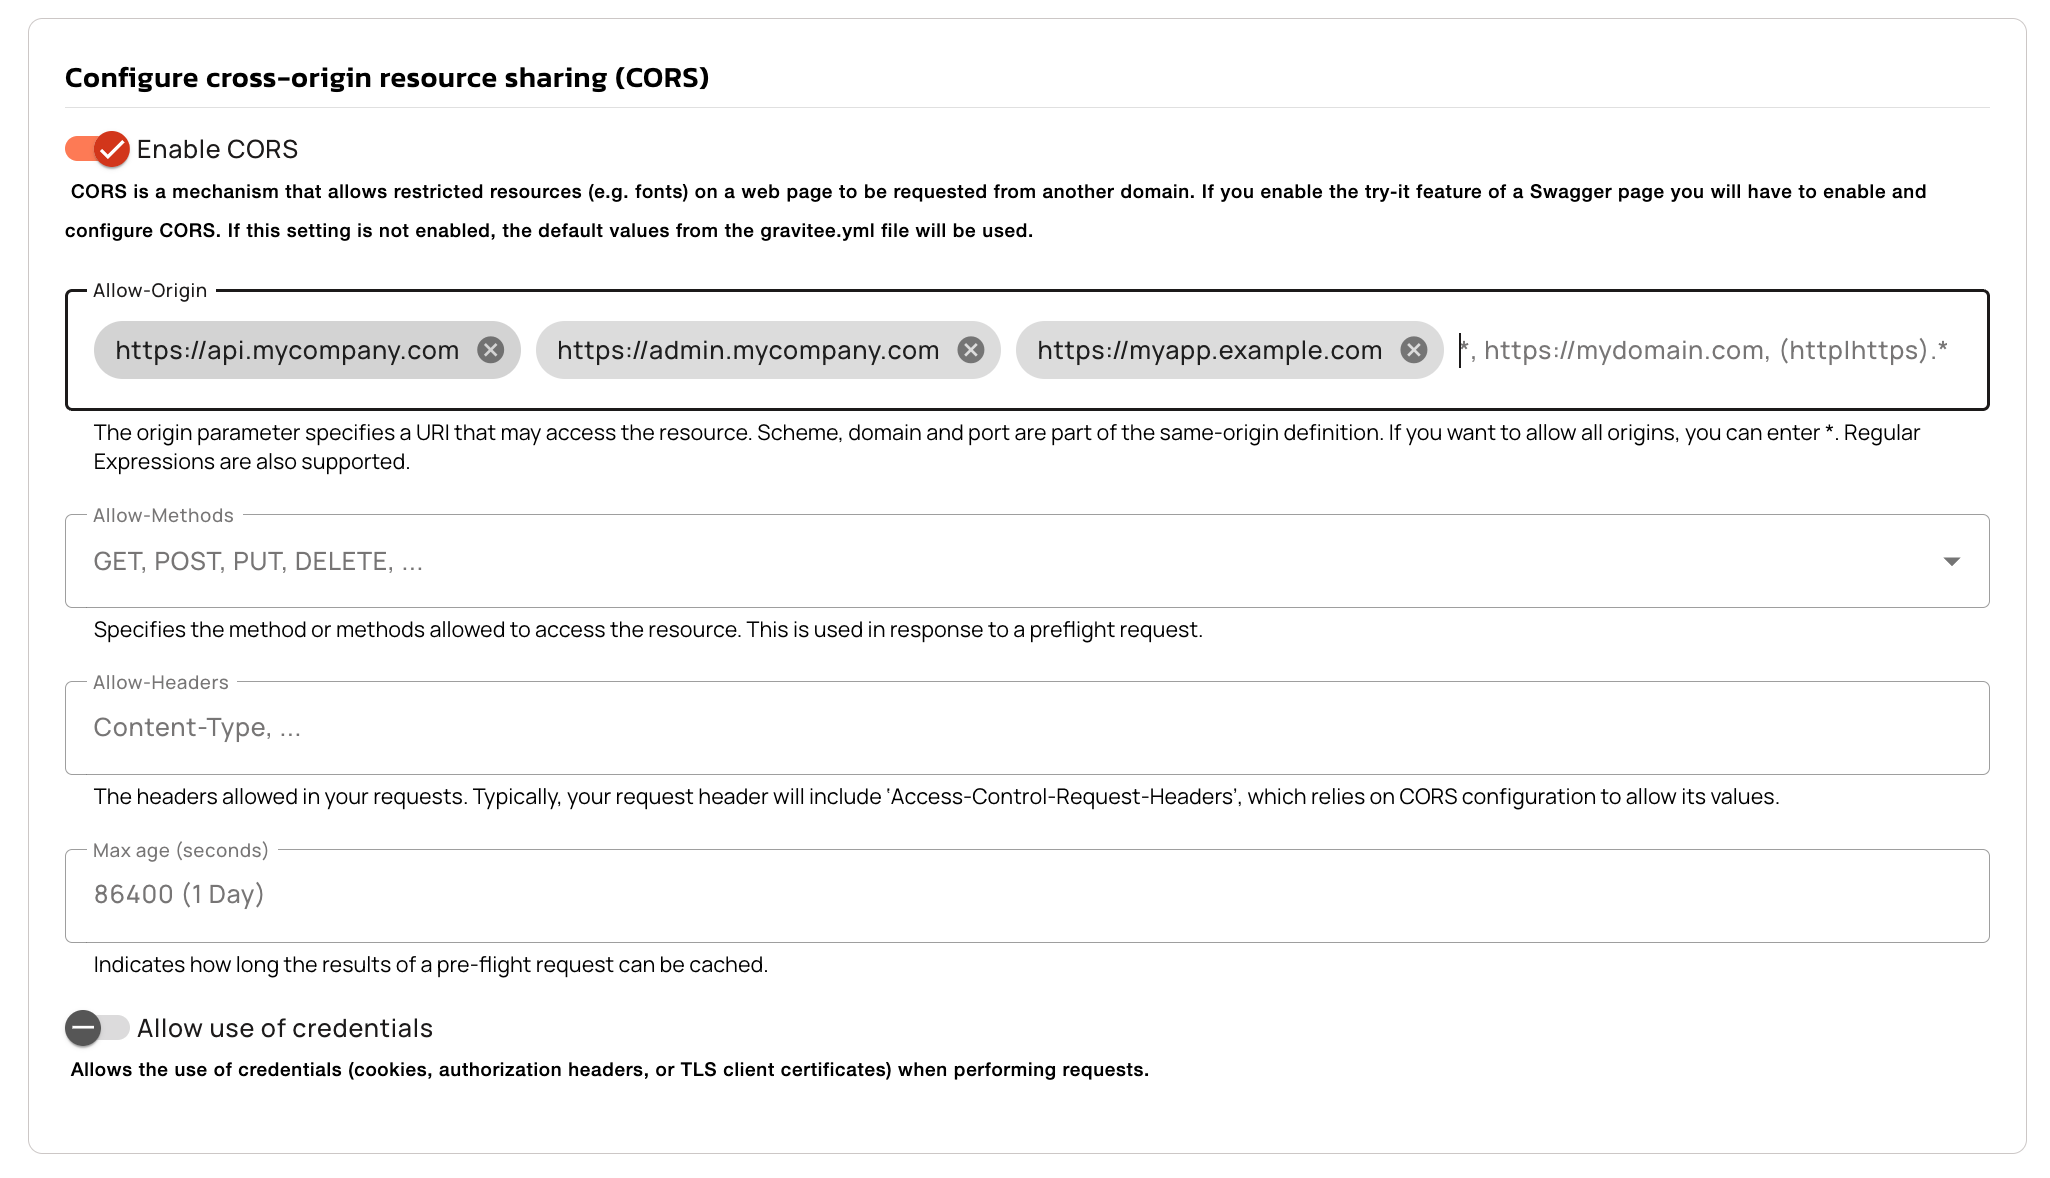Image resolution: width=2050 pixels, height=1178 pixels.
Task: Select the https://api.mycompany.com chip
Action: click(x=287, y=350)
